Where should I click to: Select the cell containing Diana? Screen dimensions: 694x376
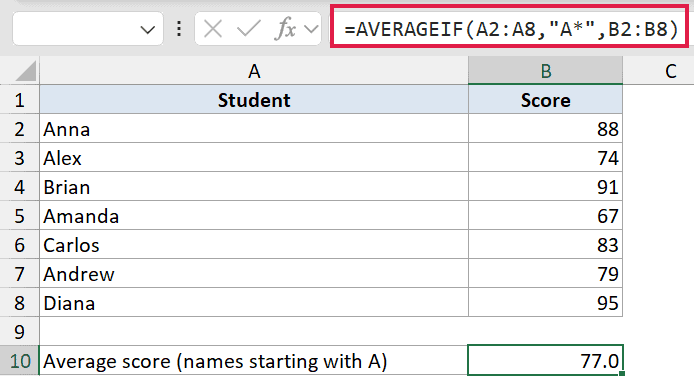[x=254, y=303]
